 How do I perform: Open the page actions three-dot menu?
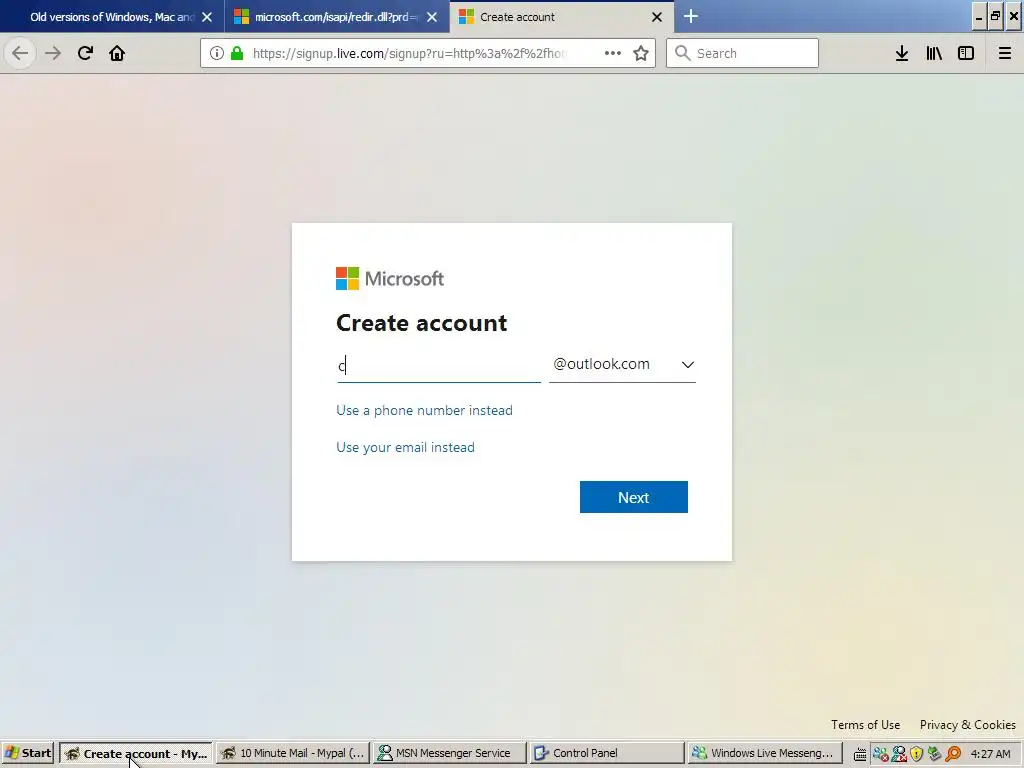613,53
